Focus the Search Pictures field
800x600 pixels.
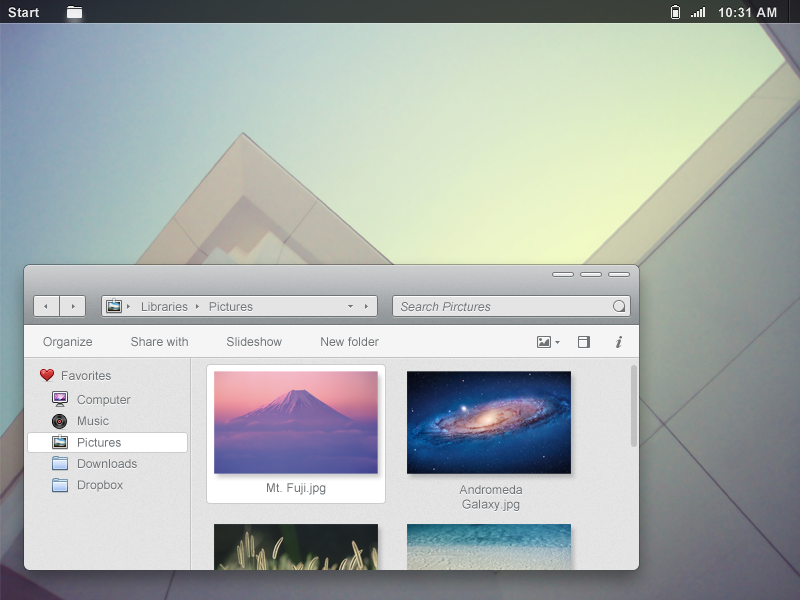pyautogui.click(x=511, y=306)
